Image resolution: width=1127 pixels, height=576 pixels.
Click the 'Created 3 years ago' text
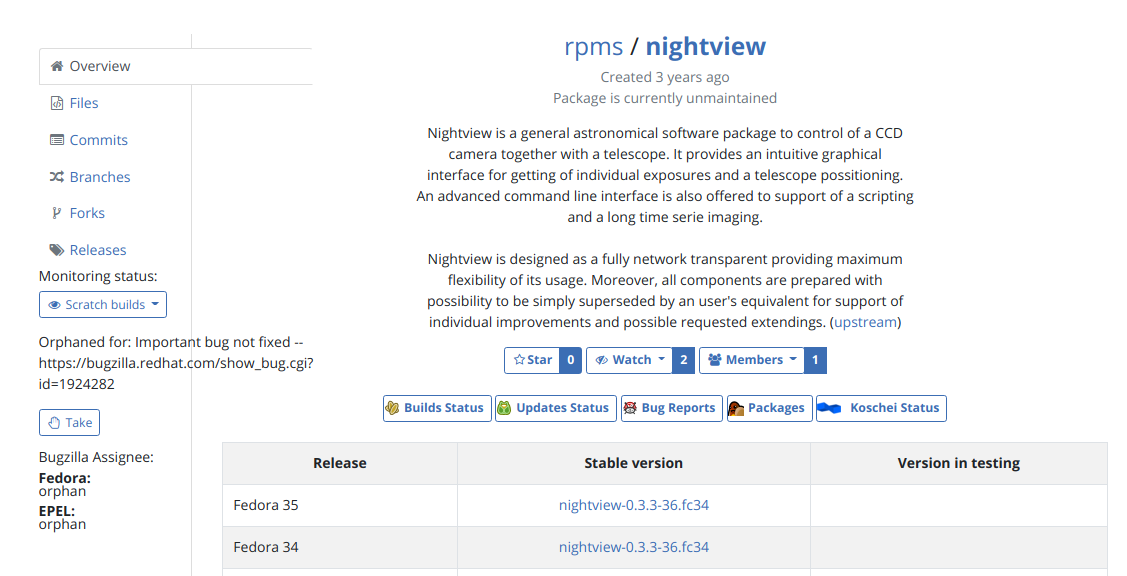point(665,77)
